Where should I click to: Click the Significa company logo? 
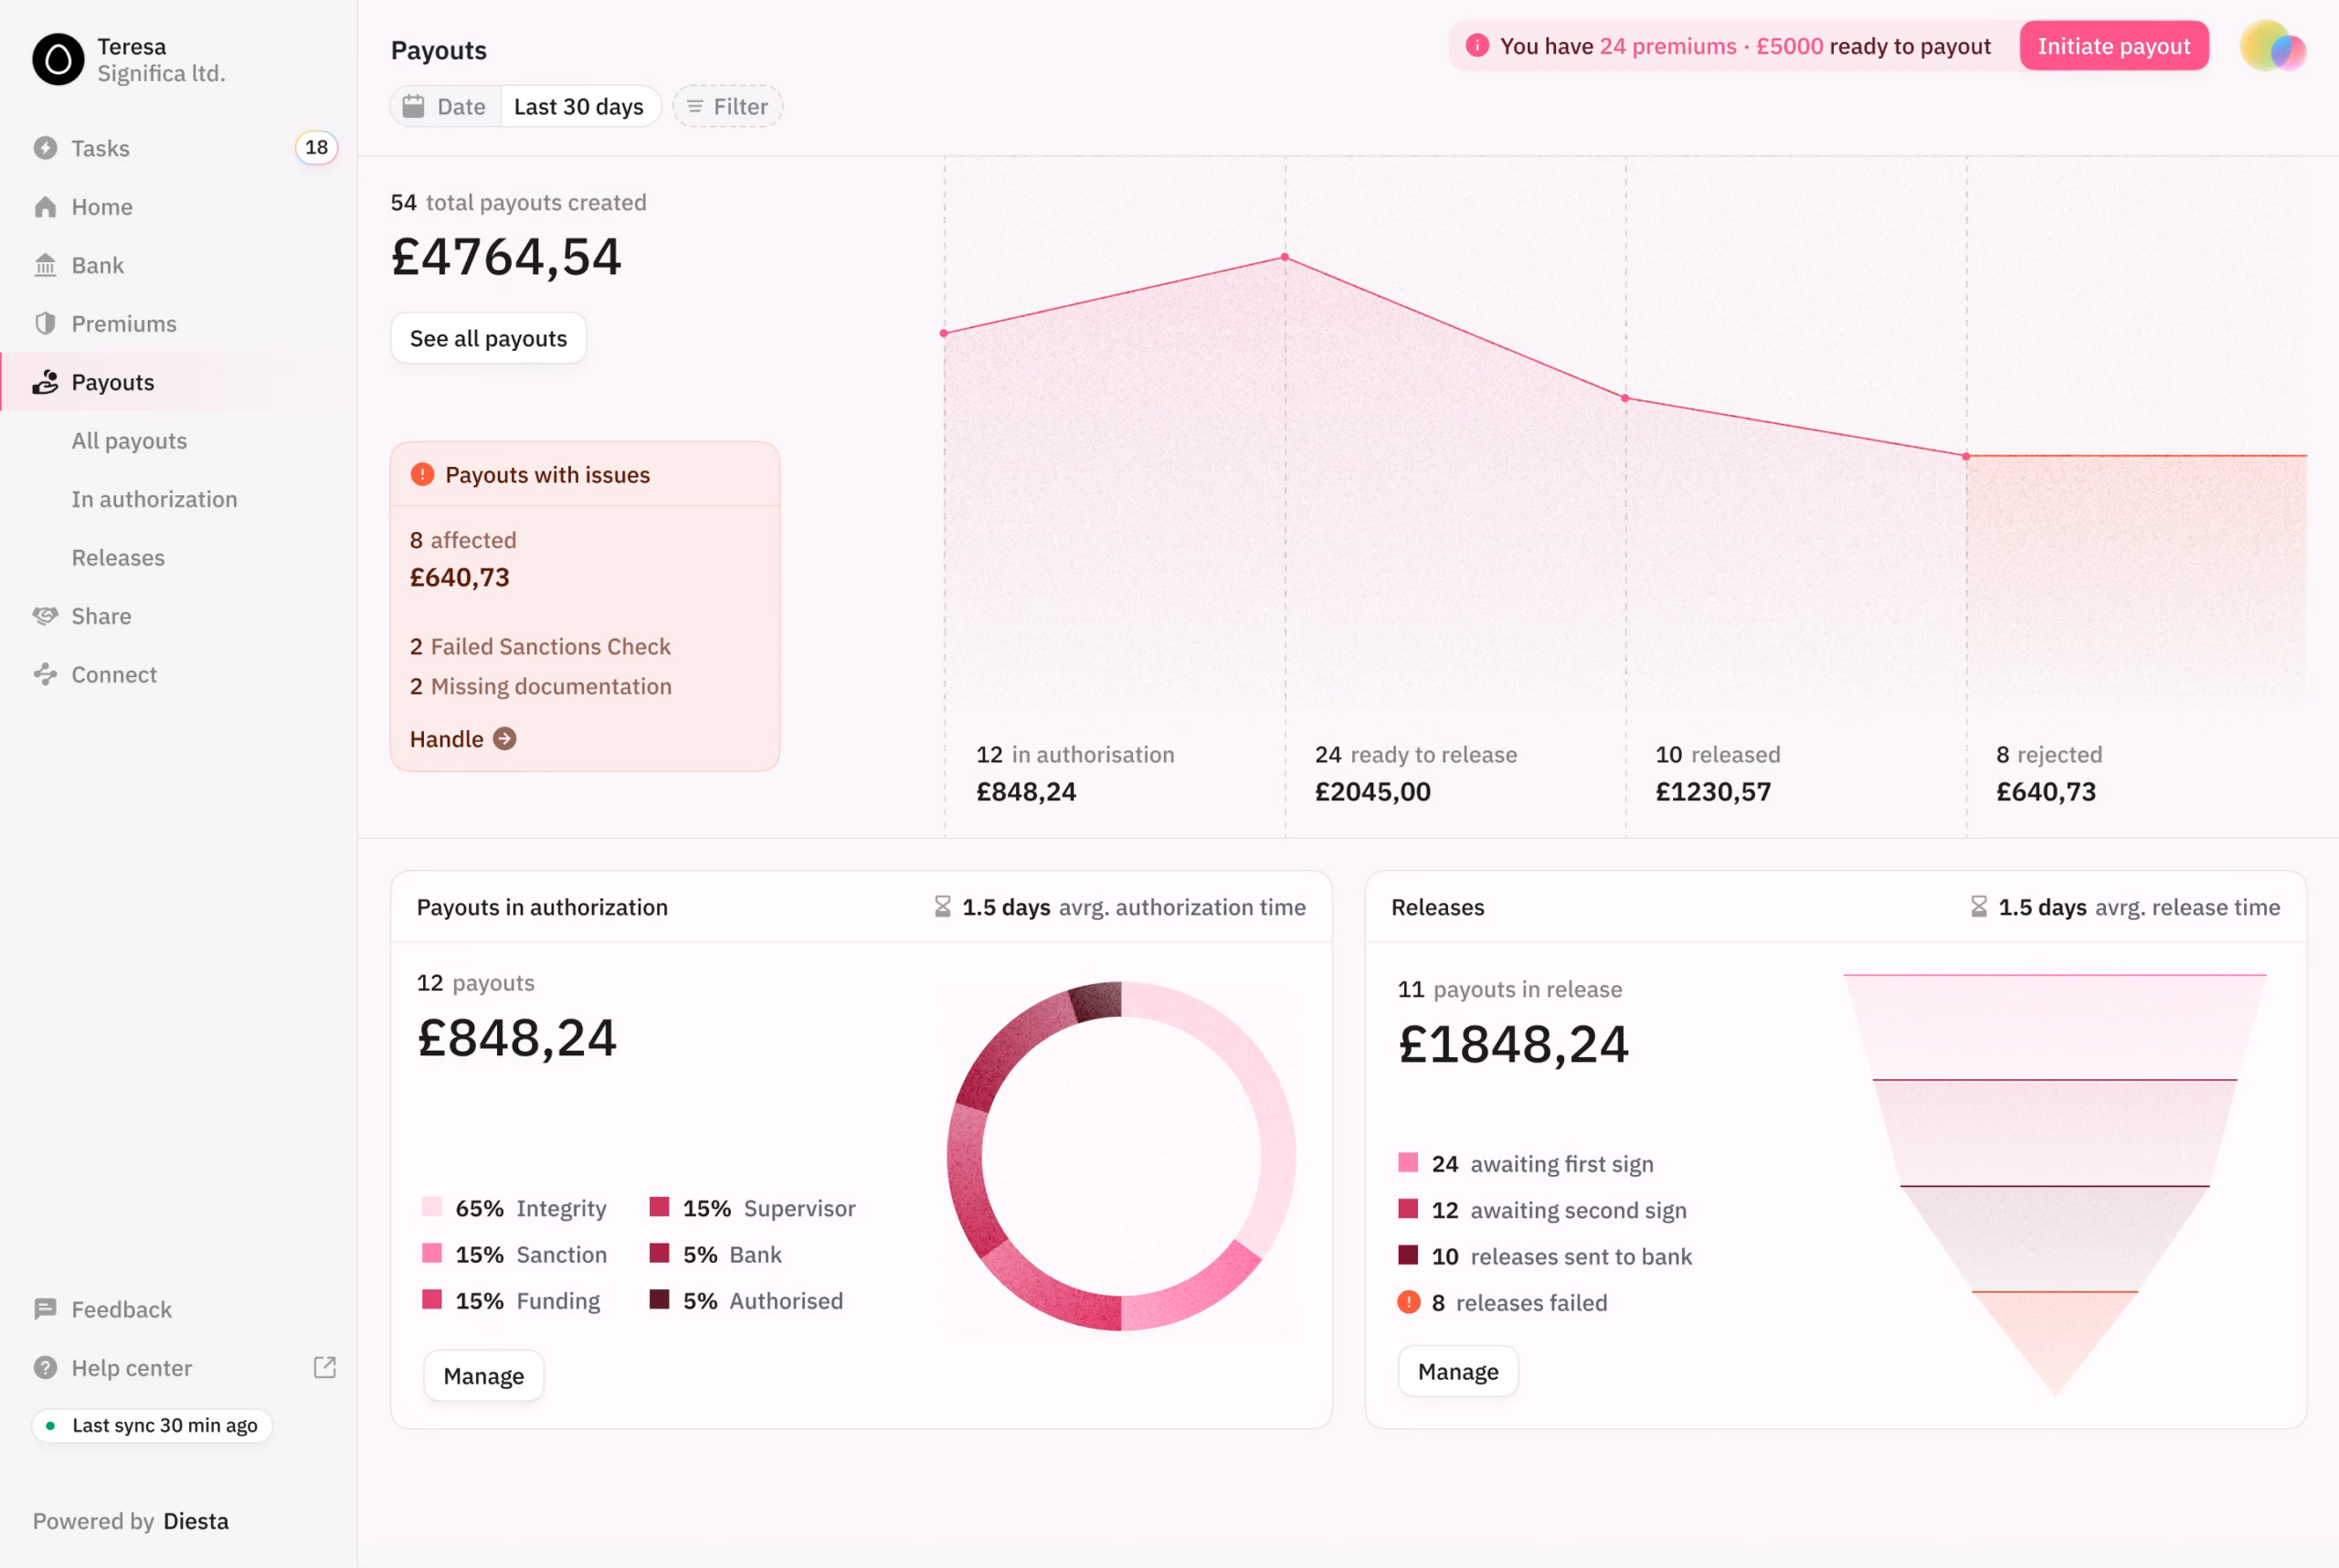[x=58, y=59]
